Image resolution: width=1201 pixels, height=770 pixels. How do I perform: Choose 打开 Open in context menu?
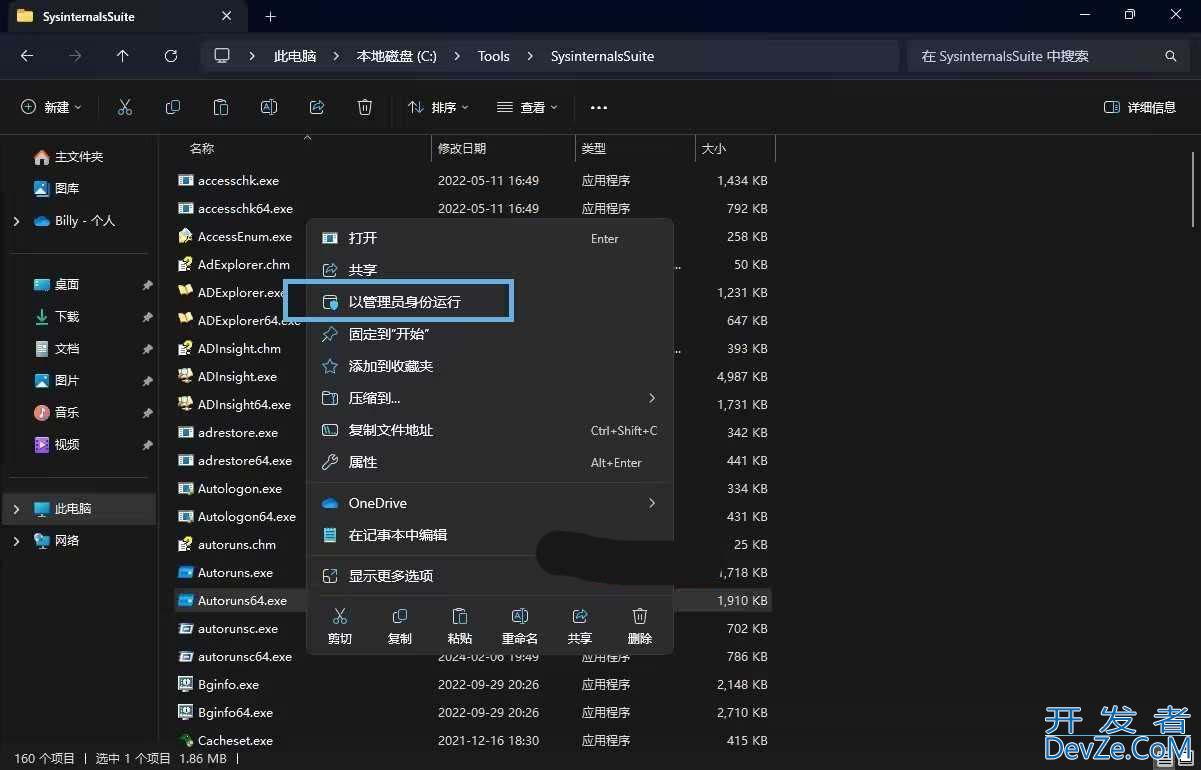click(490, 238)
